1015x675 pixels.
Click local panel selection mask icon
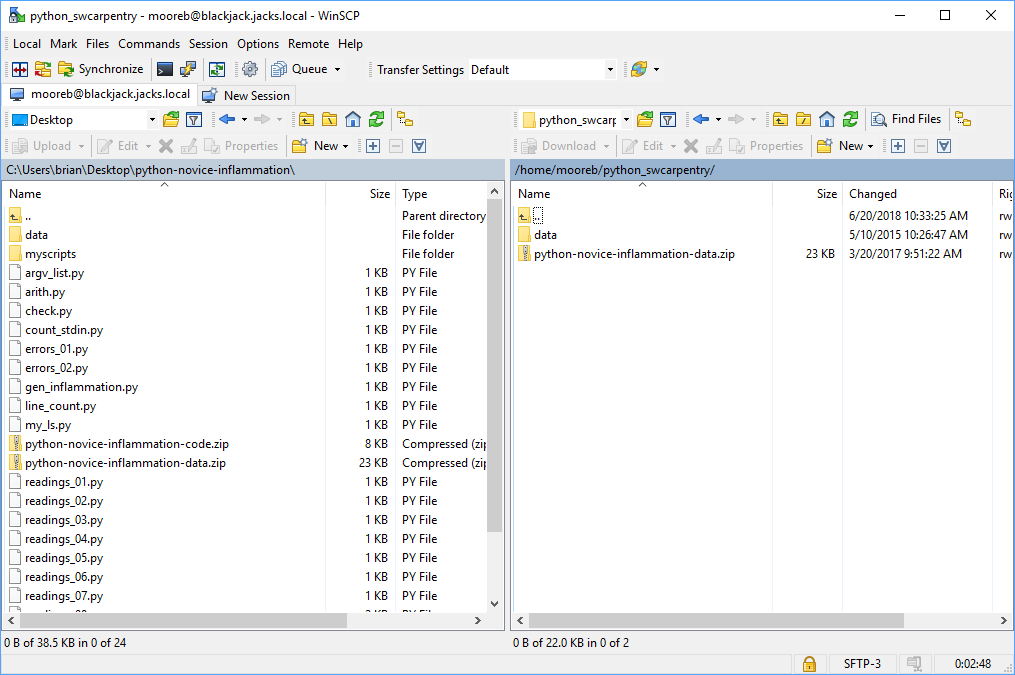coord(419,146)
